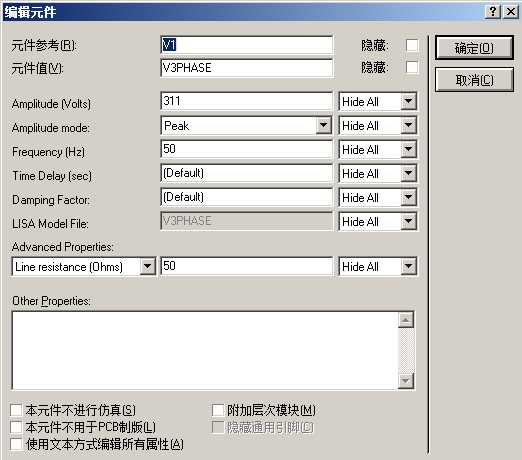
Task: Click the Other Properties scrollbar down arrow
Action: tap(406, 381)
